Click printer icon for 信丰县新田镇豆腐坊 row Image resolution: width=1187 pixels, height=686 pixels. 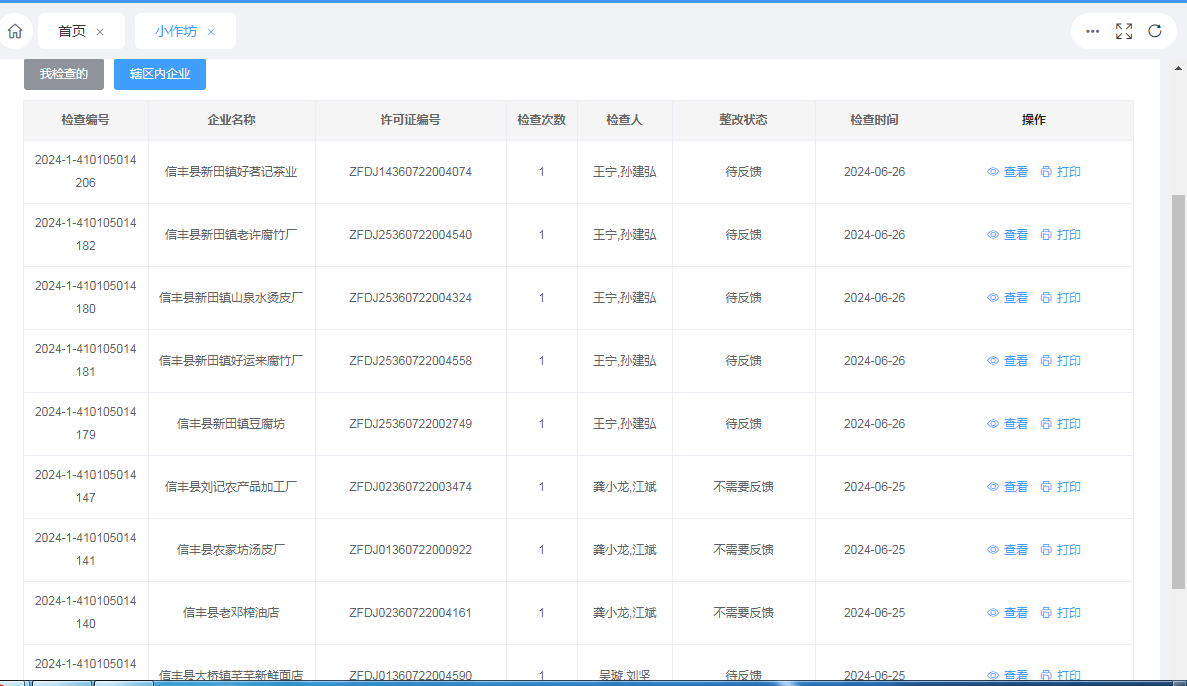pos(1046,424)
